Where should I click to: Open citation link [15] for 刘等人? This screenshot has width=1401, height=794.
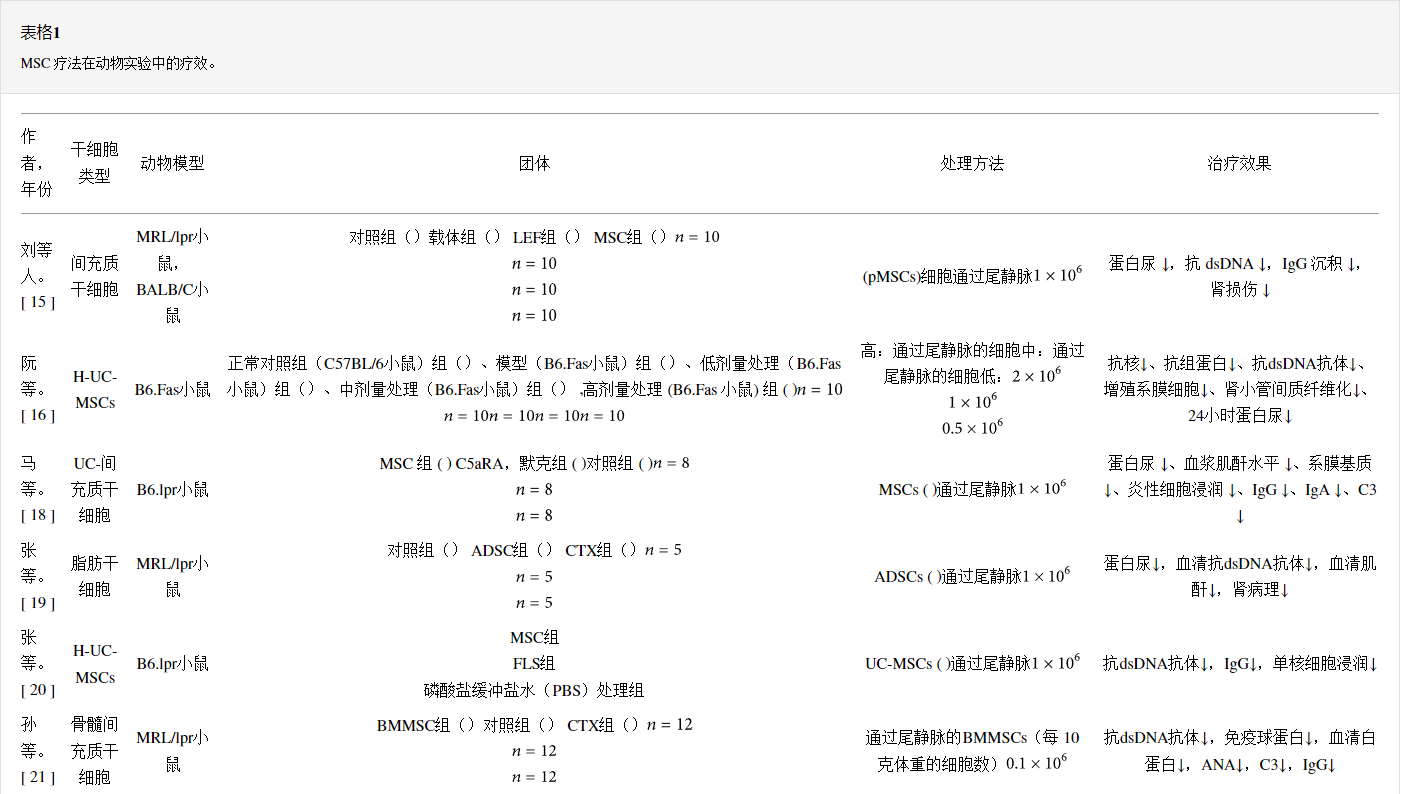(x=38, y=302)
